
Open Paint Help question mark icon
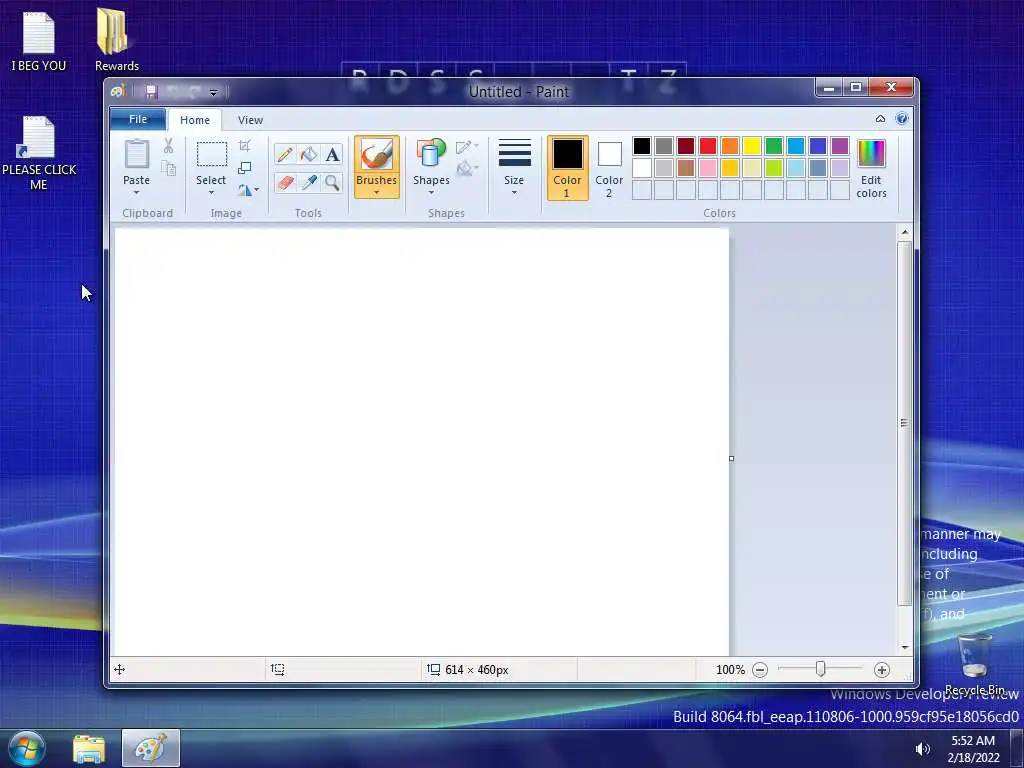click(x=902, y=119)
